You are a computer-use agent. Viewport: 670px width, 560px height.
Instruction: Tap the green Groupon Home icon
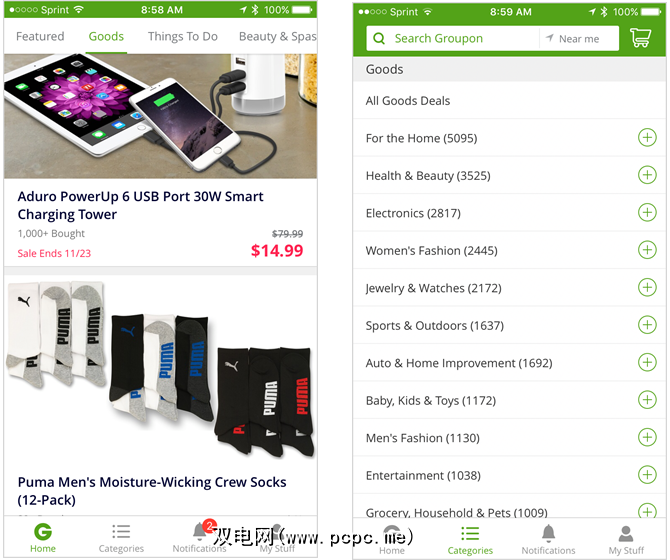(43, 532)
